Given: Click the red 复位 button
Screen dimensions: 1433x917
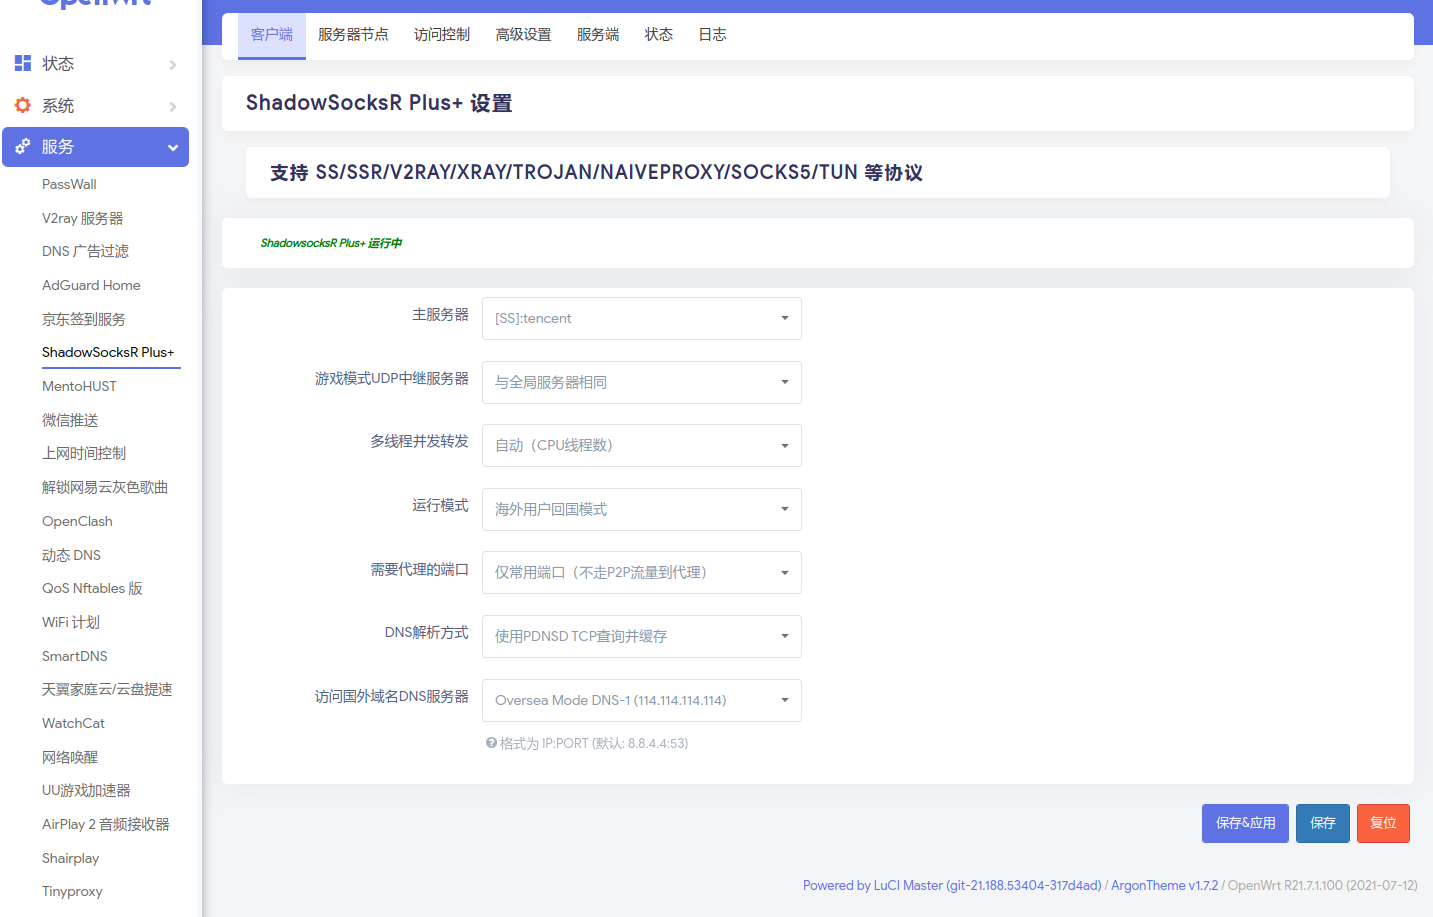Looking at the screenshot, I should [x=1383, y=823].
